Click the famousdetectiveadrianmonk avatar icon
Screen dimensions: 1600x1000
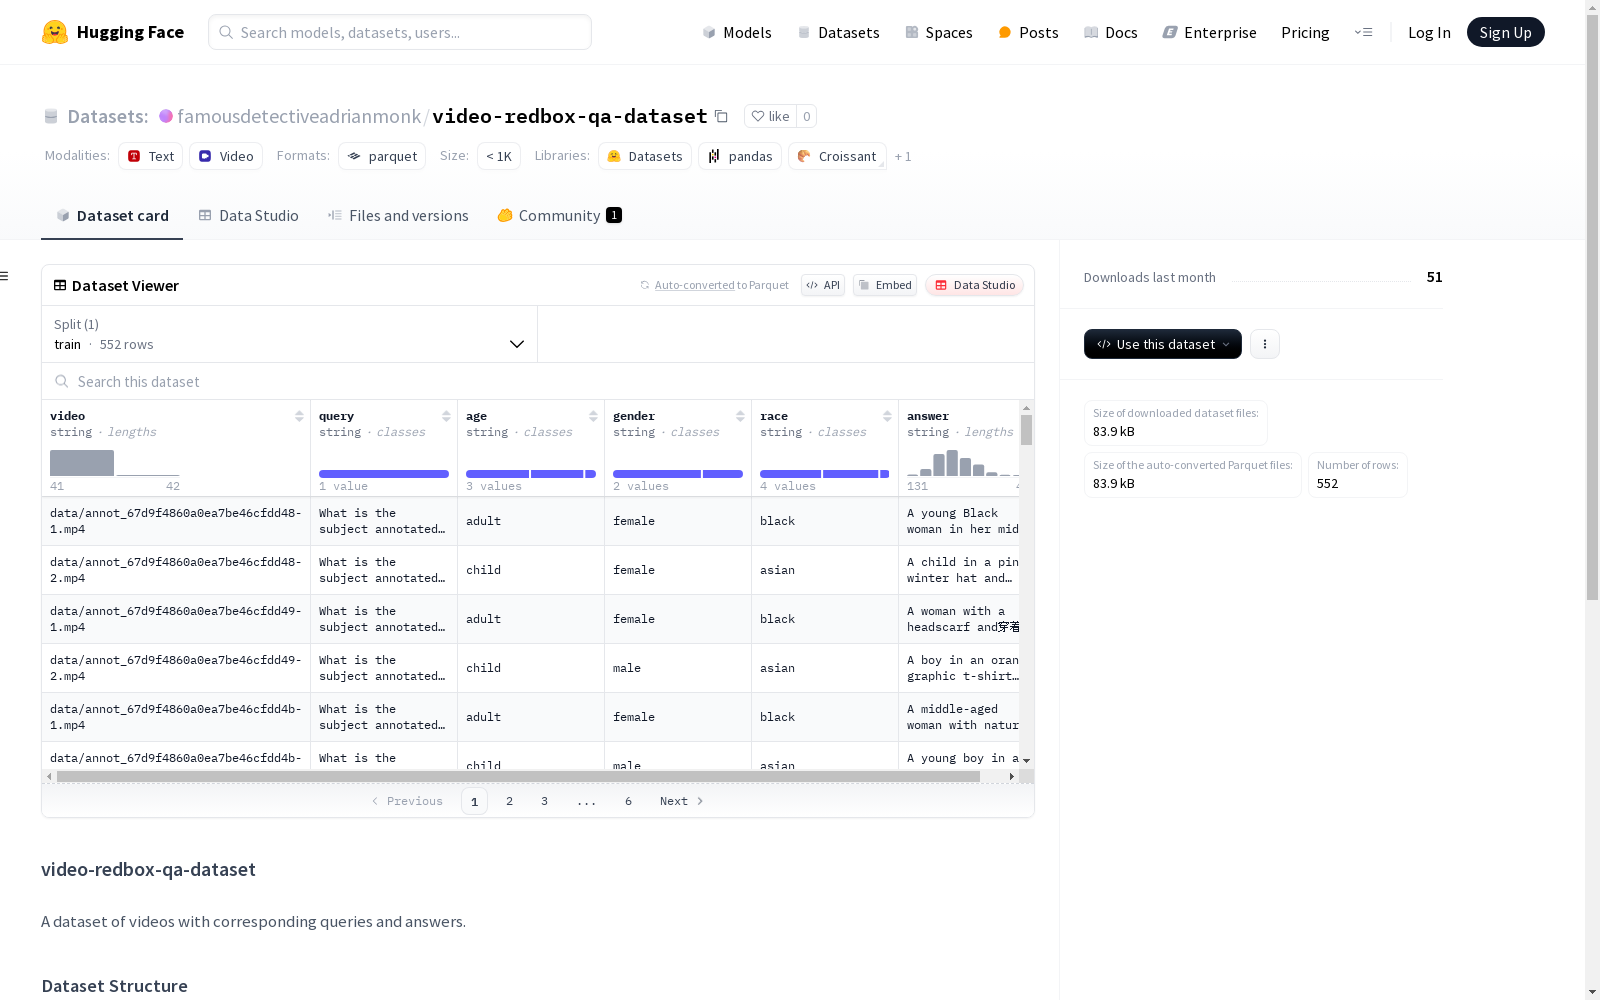point(166,116)
